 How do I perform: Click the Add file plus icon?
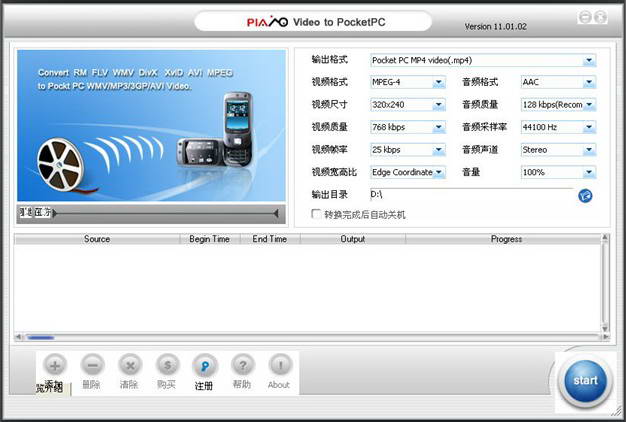(x=55, y=365)
